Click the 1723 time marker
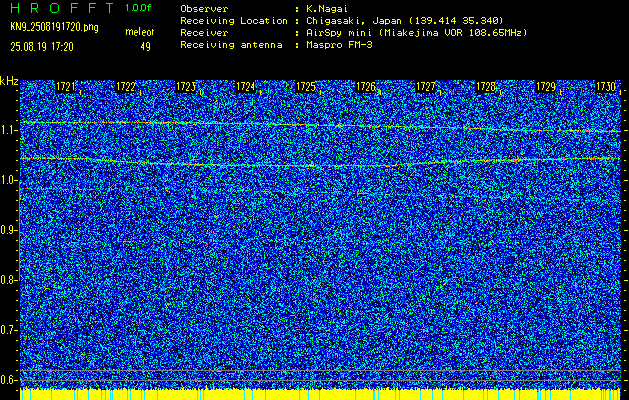This screenshot has height=400, width=629. coord(186,87)
